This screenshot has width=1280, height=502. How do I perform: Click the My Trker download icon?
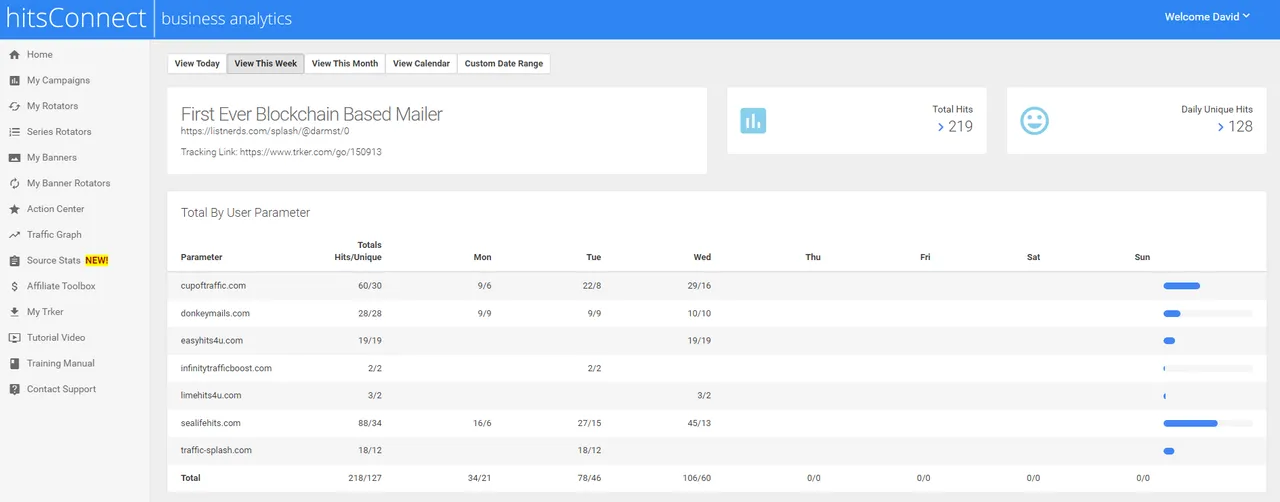pyautogui.click(x=14, y=312)
